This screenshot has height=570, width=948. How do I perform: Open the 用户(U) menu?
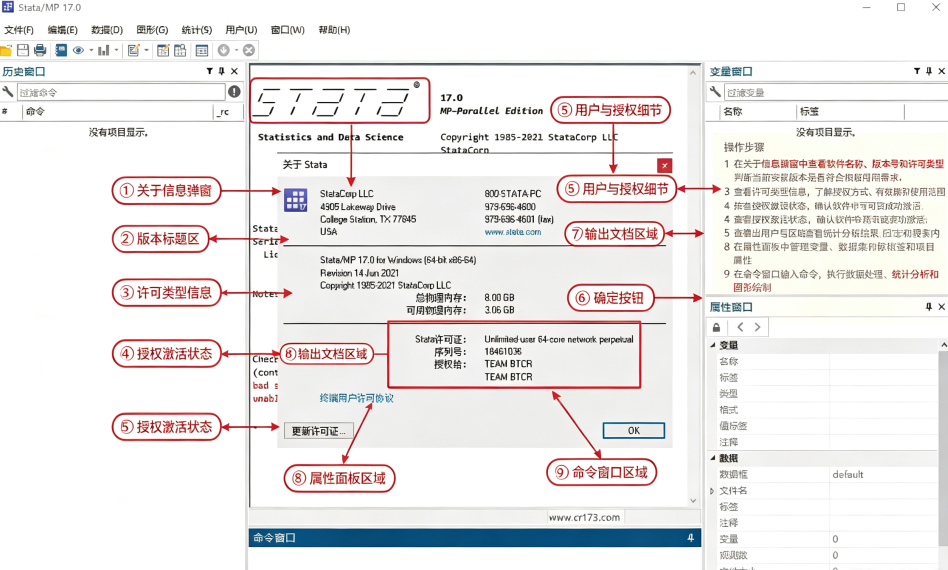click(x=241, y=30)
